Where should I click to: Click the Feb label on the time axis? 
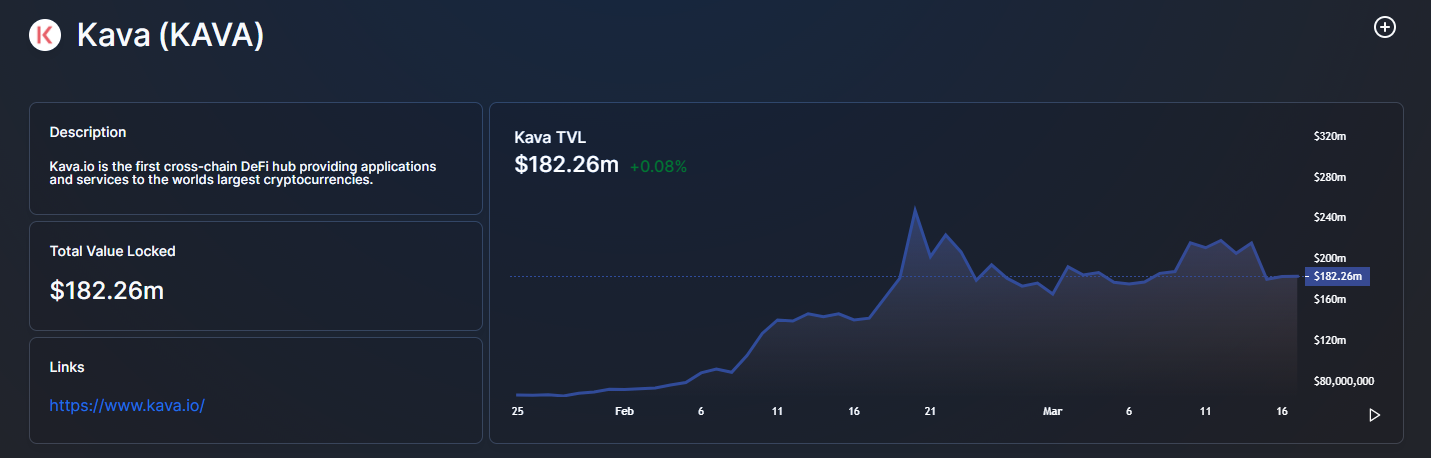[624, 411]
